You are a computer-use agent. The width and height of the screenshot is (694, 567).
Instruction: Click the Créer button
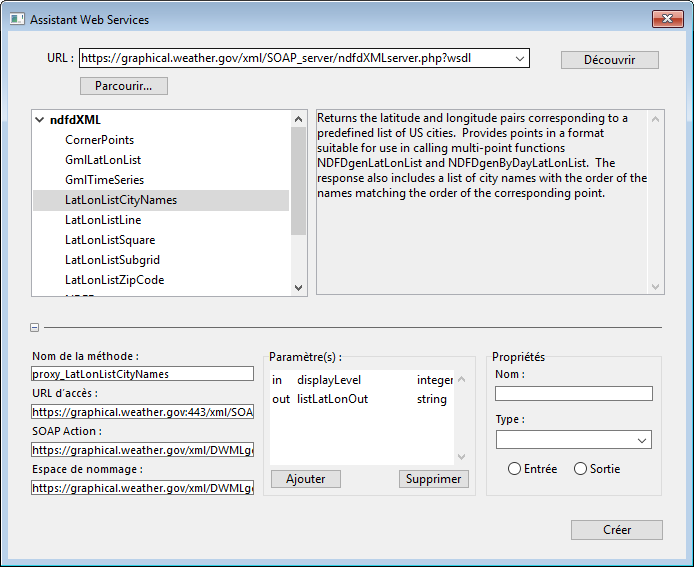(x=616, y=530)
